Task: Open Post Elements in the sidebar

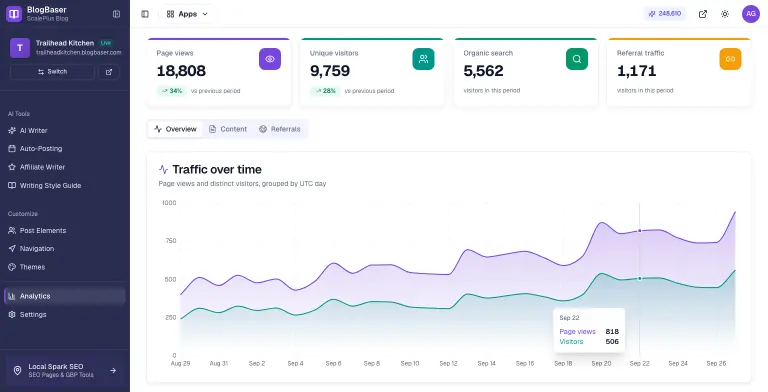Action: [x=65, y=230]
